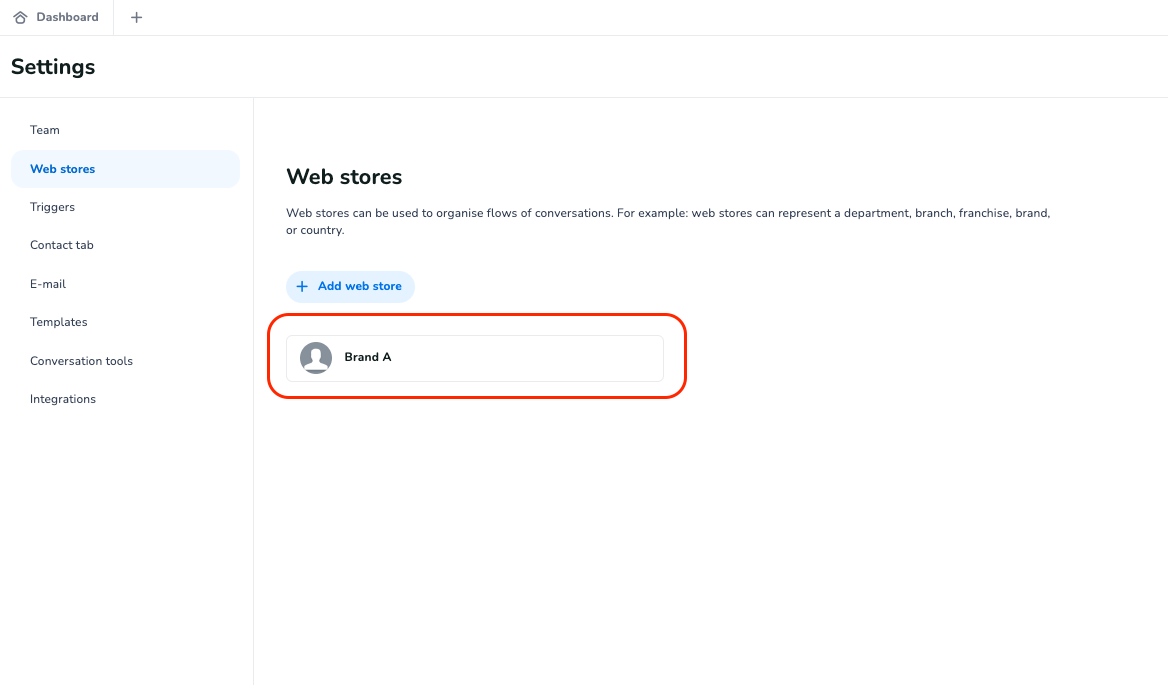Viewport: 1168px width, 685px height.
Task: Click the Web stores section heading
Action: coord(344,177)
